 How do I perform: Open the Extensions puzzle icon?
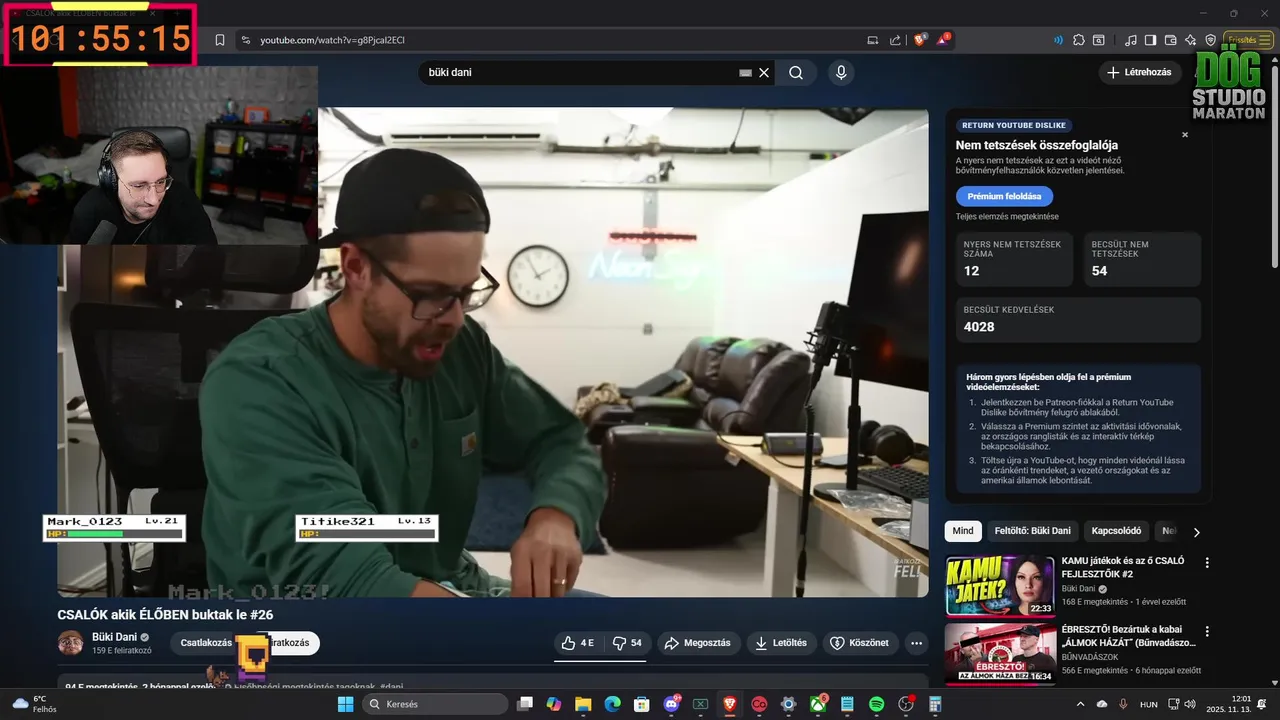pos(1078,40)
